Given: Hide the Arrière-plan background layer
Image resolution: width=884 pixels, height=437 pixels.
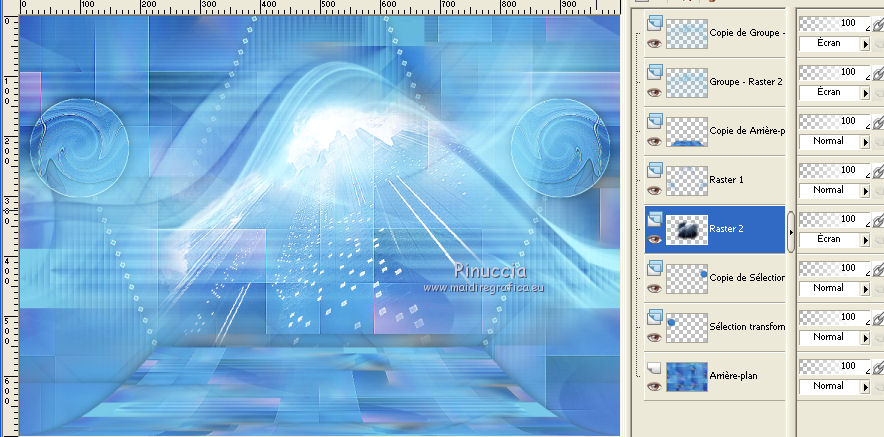Looking at the screenshot, I should pyautogui.click(x=654, y=387).
